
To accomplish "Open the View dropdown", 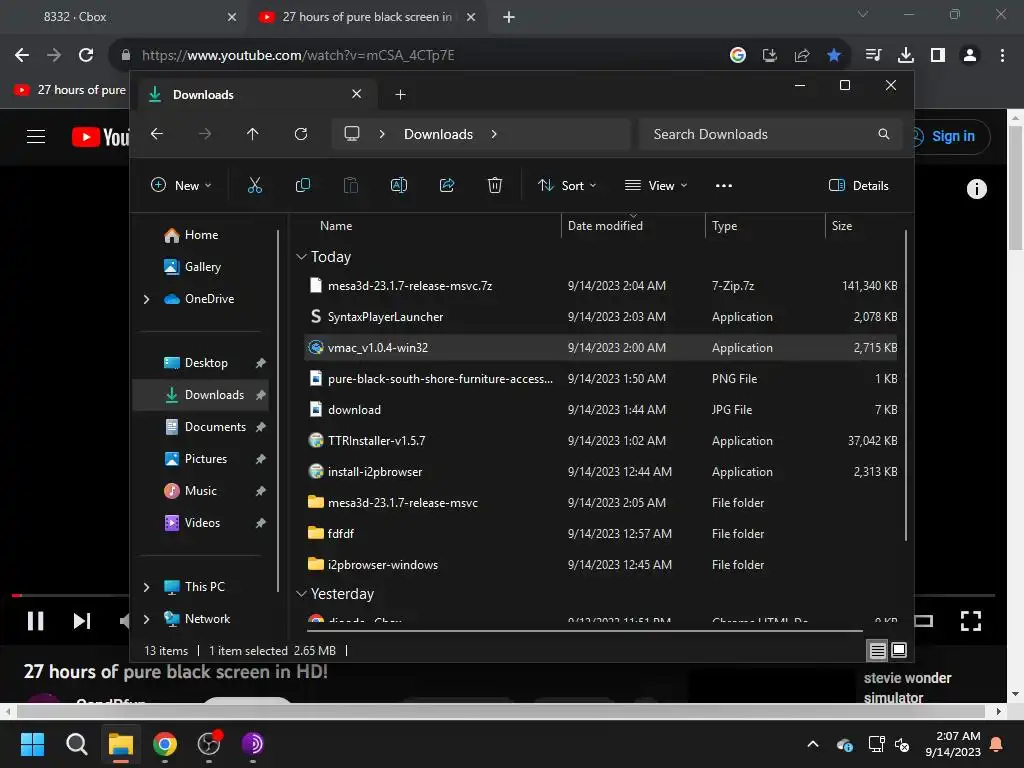I will click(656, 185).
